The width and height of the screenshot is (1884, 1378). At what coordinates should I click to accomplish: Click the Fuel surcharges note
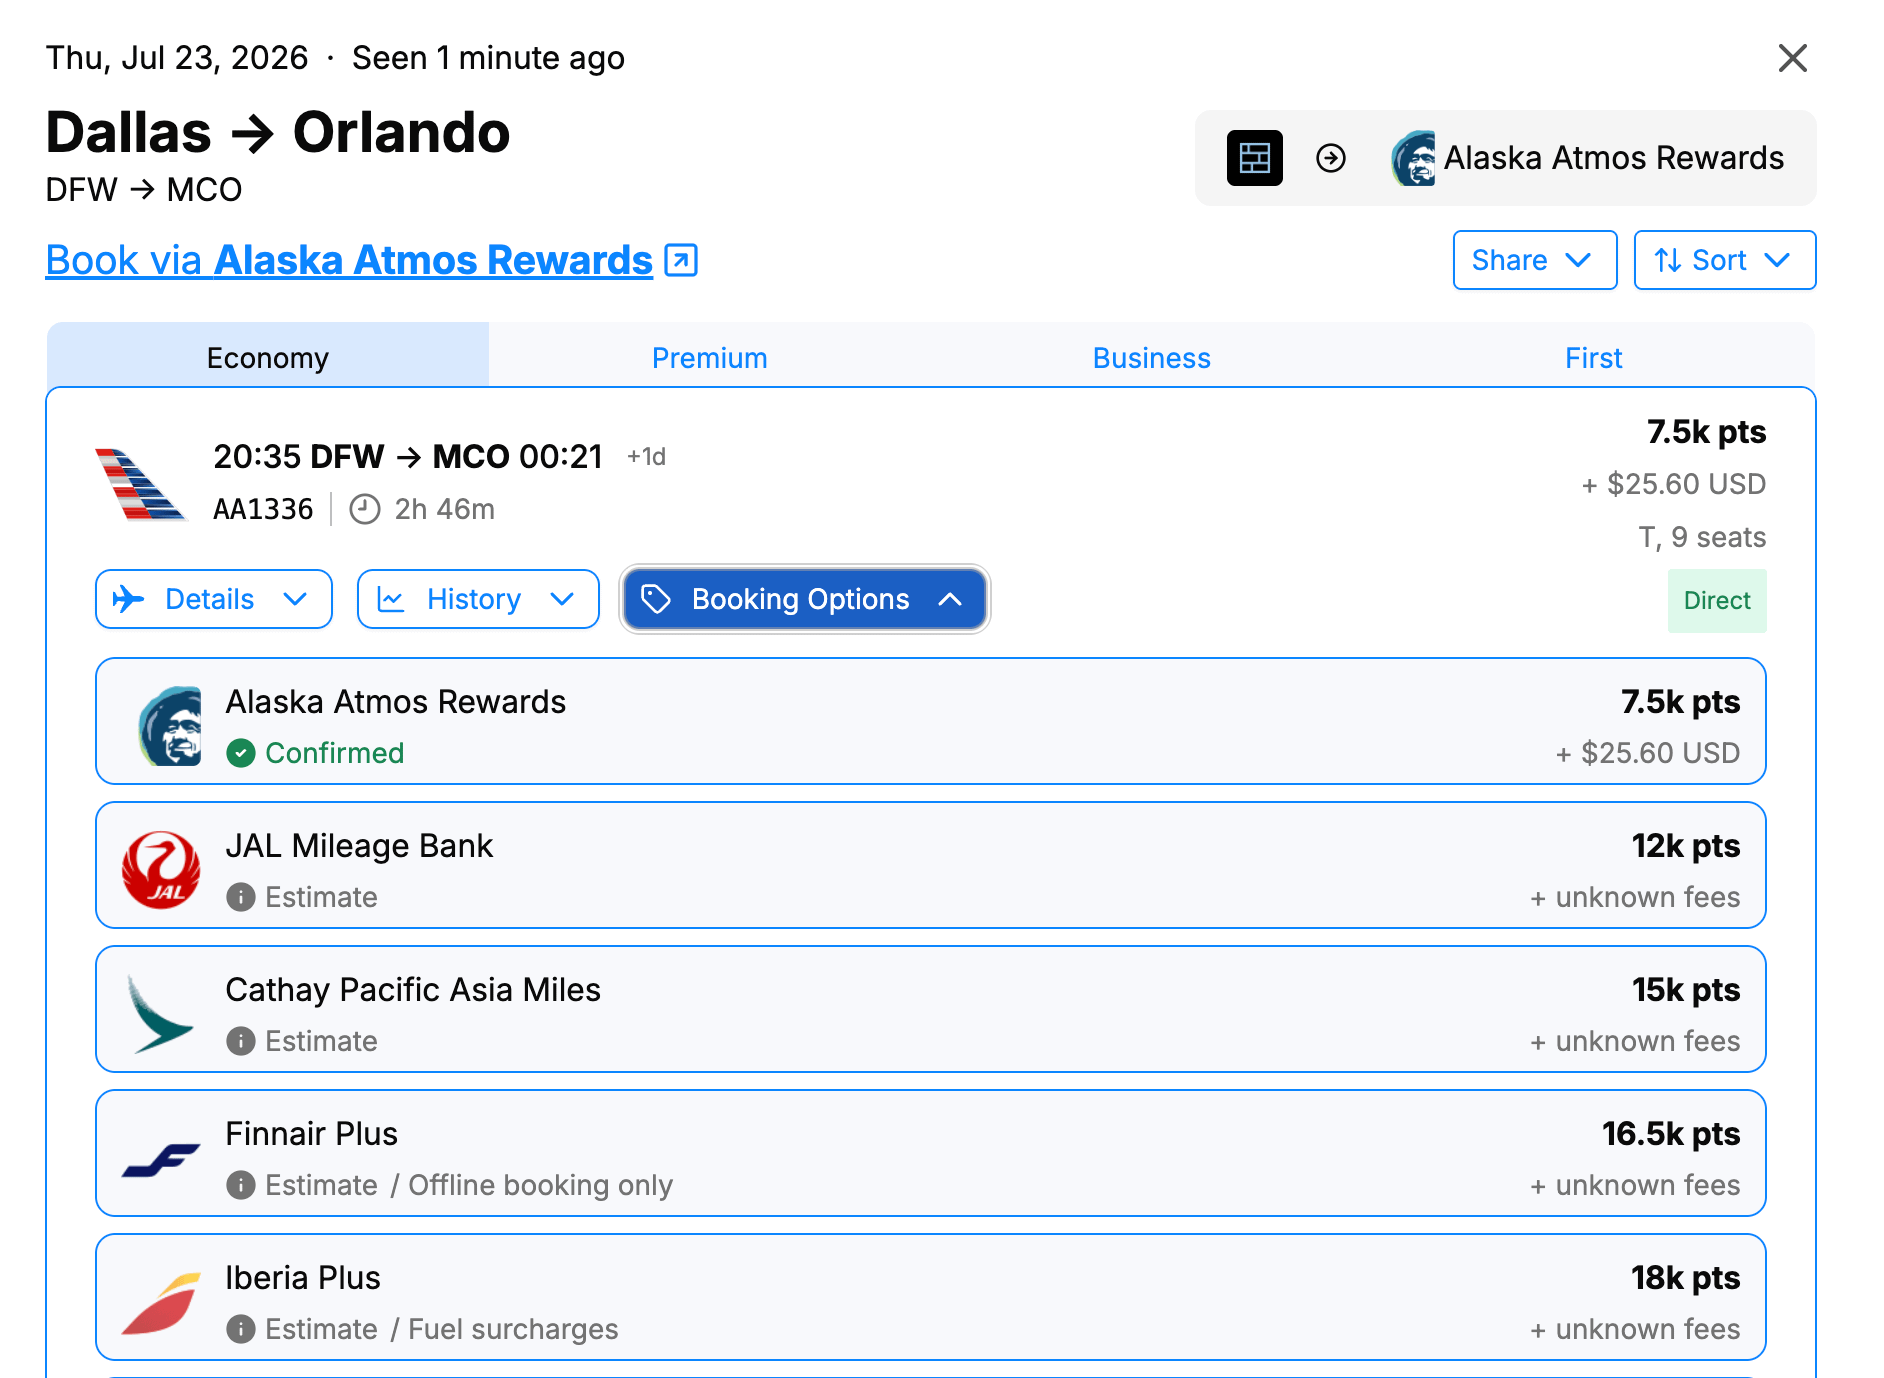tap(513, 1329)
